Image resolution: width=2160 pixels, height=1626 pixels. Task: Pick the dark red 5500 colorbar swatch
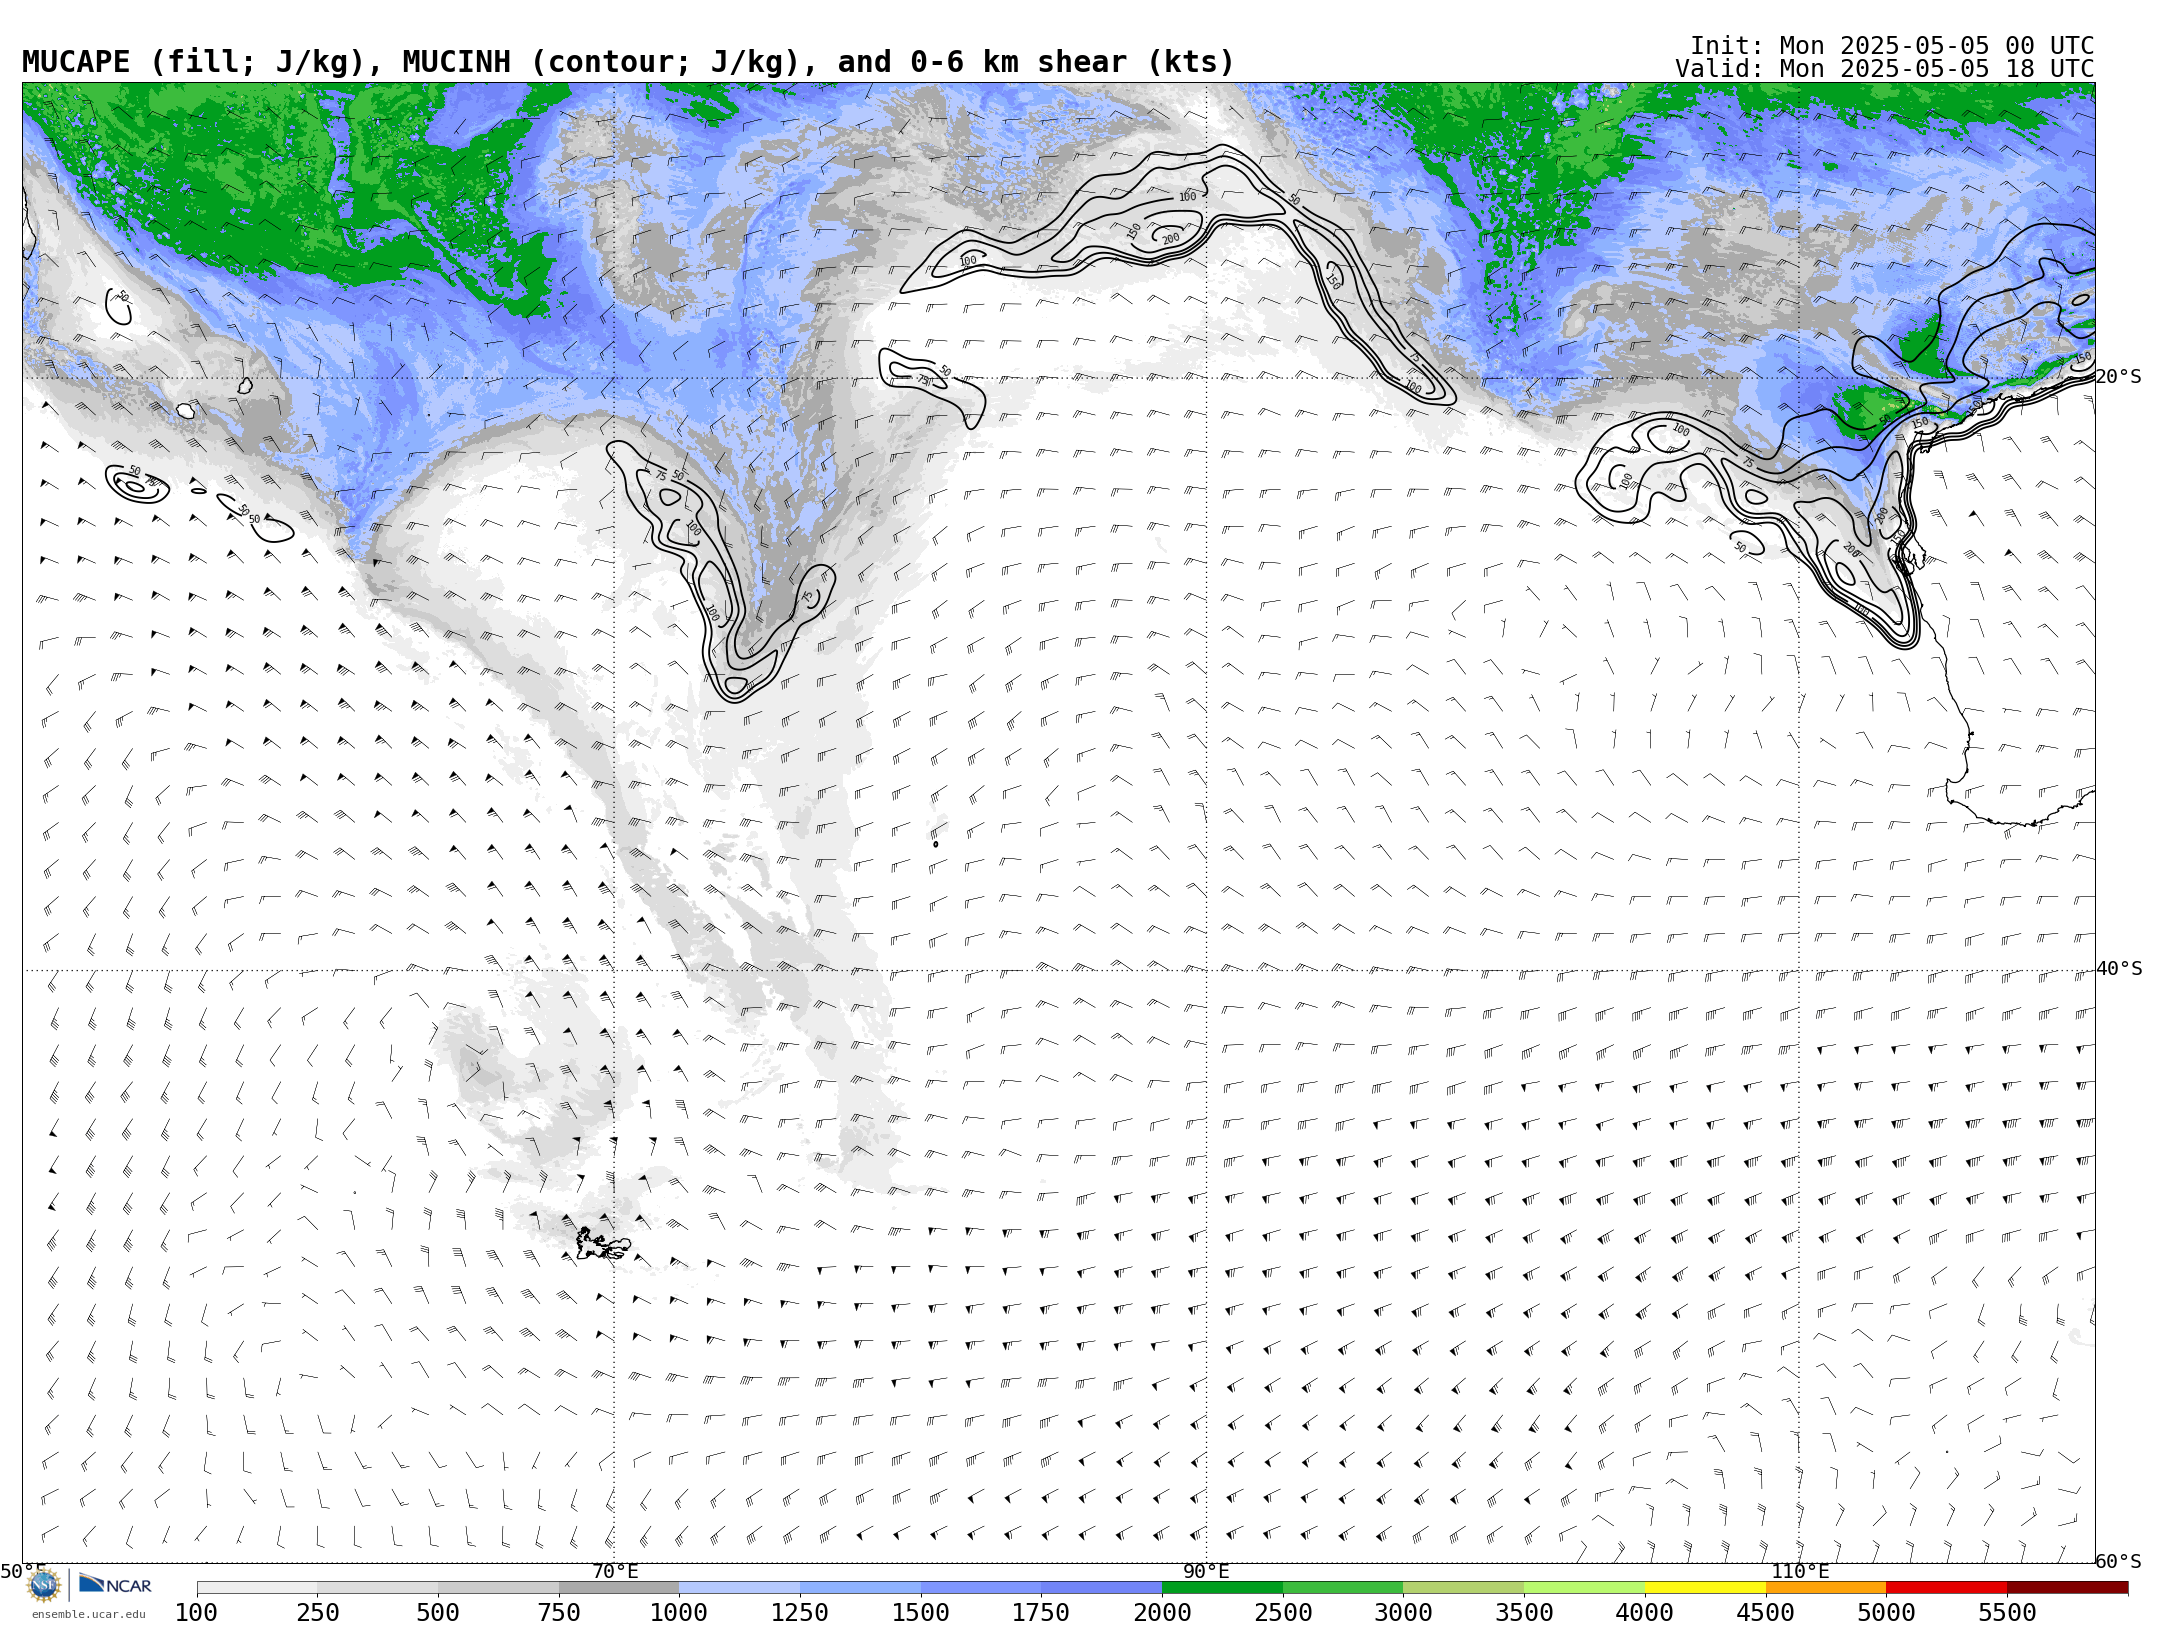(x=2067, y=1588)
